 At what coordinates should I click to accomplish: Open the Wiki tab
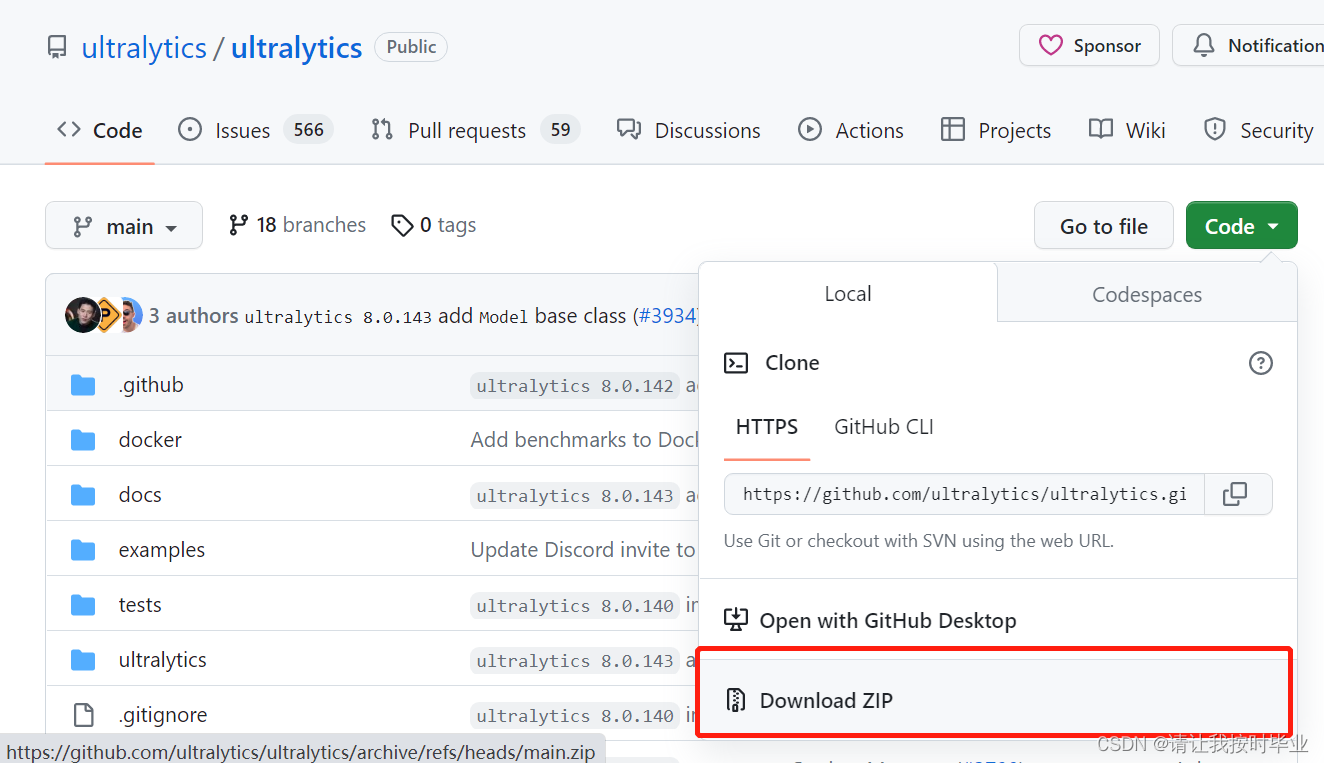click(x=1127, y=130)
